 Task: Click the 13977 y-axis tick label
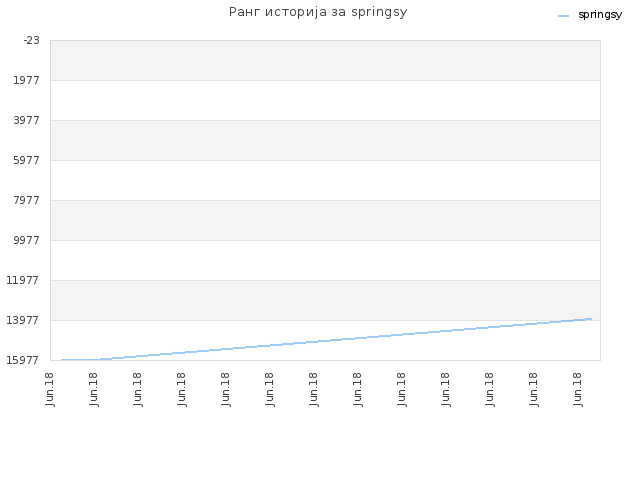point(23,320)
